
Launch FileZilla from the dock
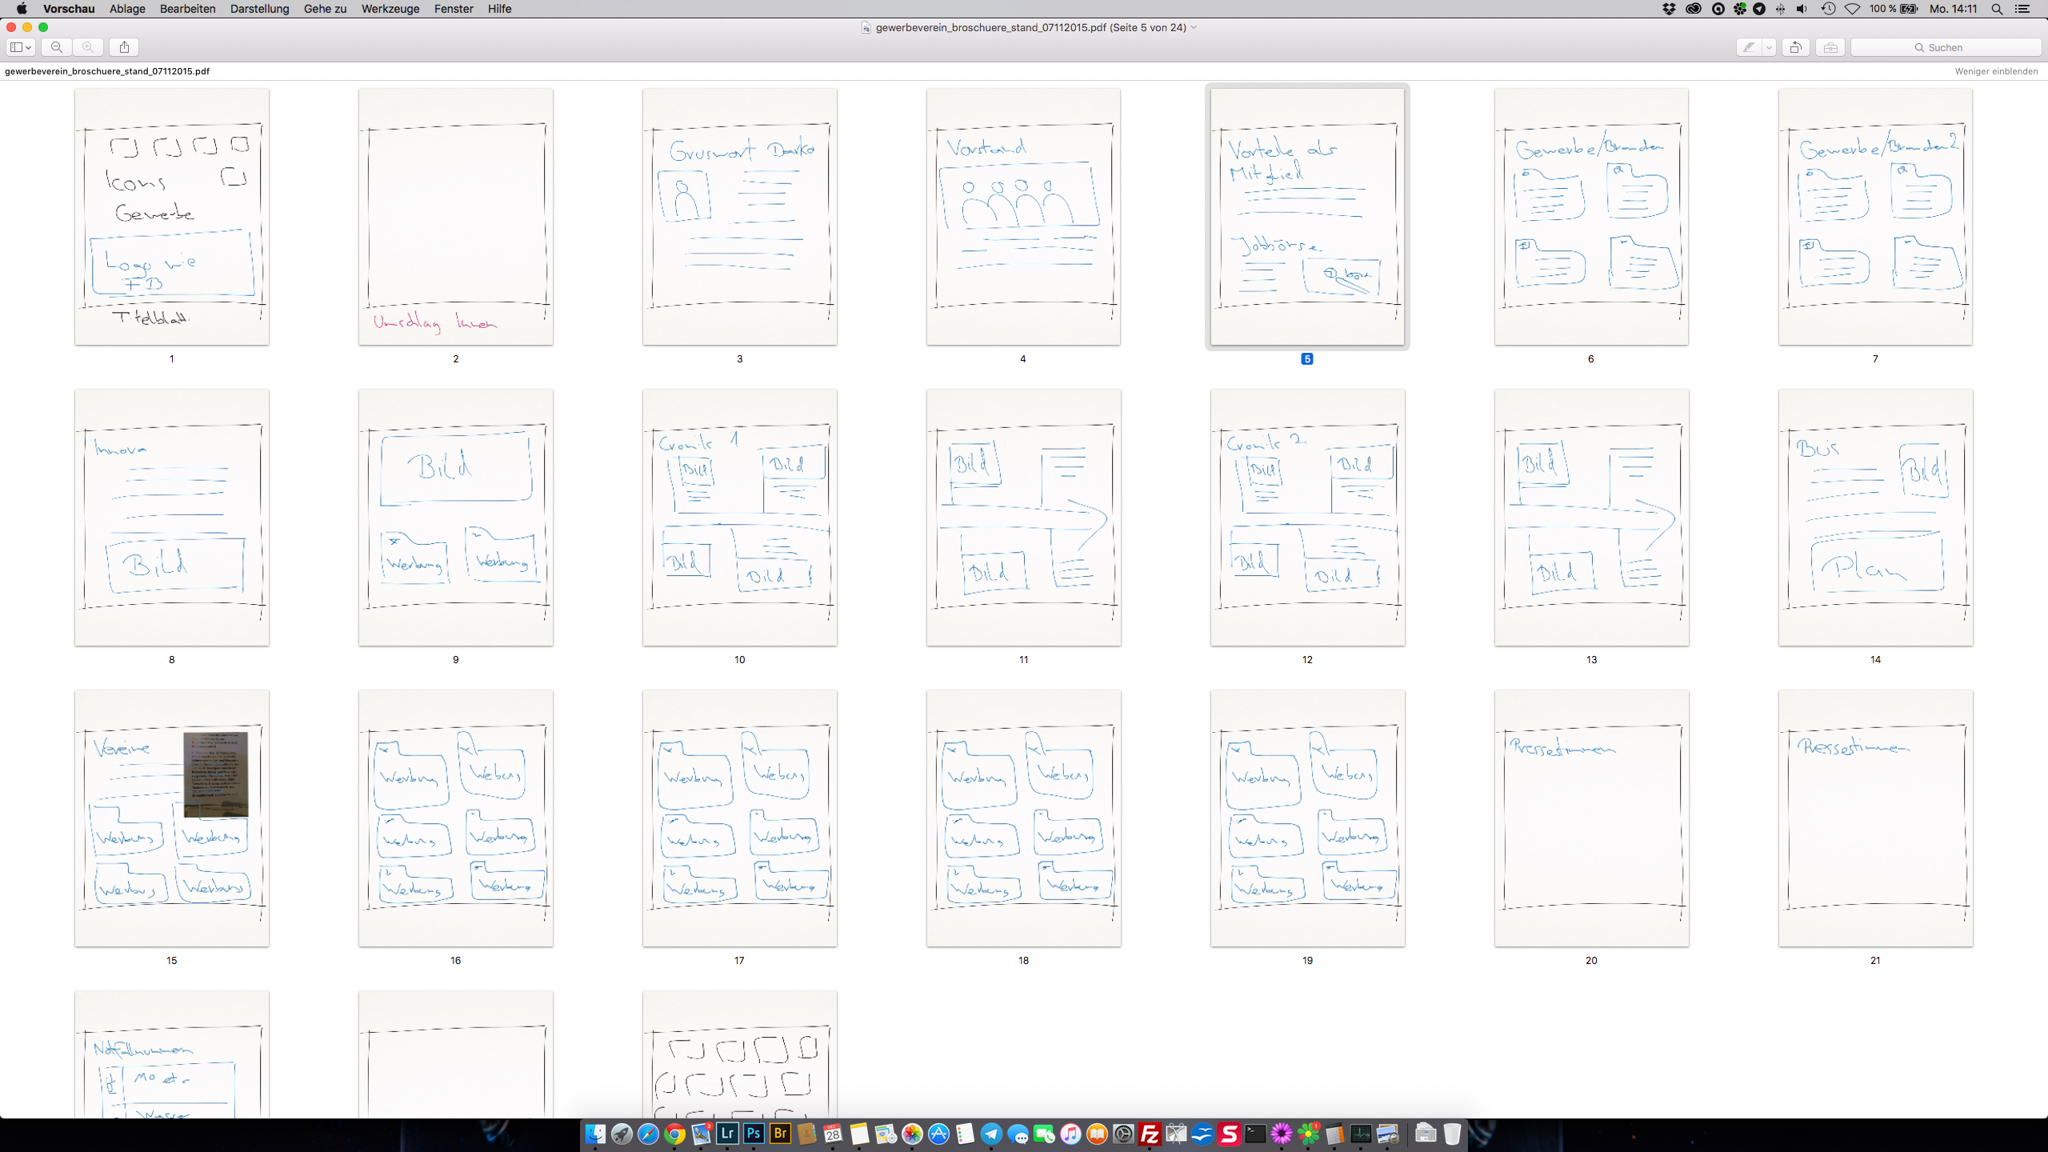pyautogui.click(x=1149, y=1133)
